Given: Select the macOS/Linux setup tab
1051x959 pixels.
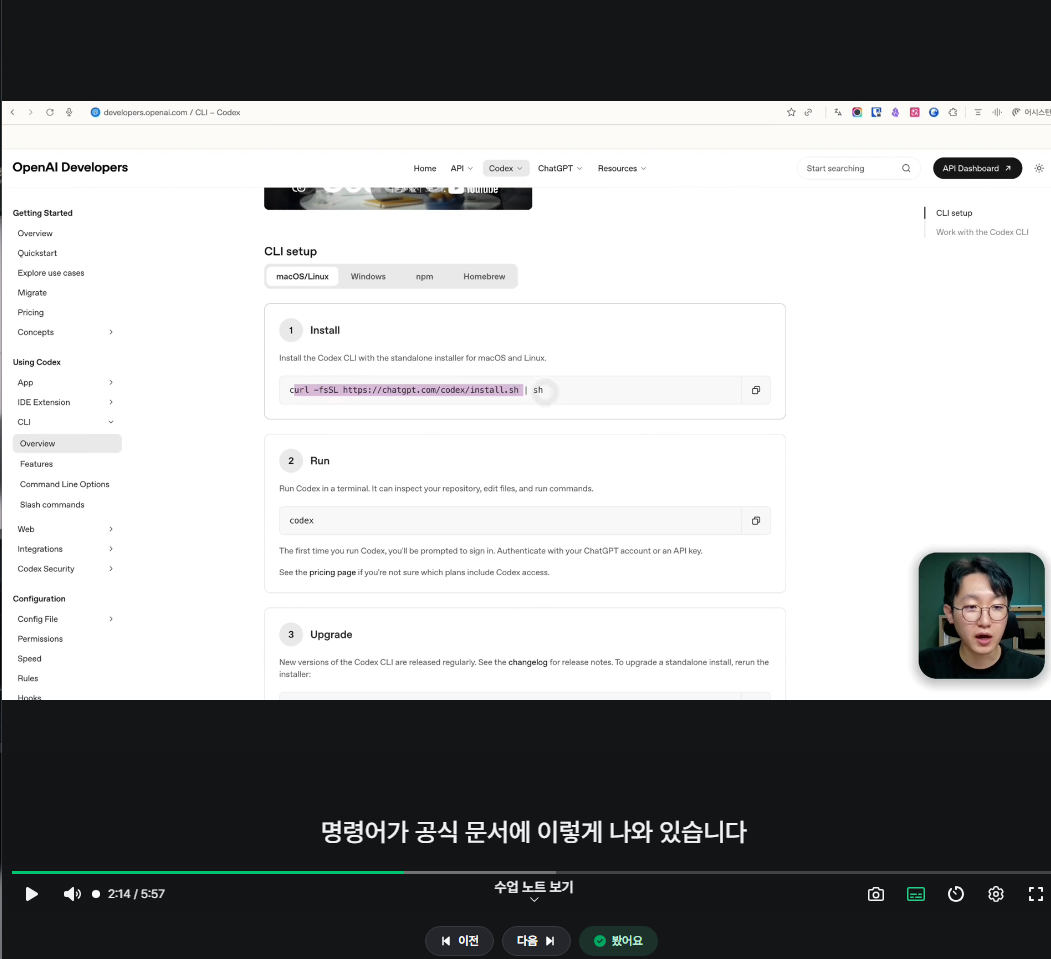Looking at the screenshot, I should tap(302, 277).
